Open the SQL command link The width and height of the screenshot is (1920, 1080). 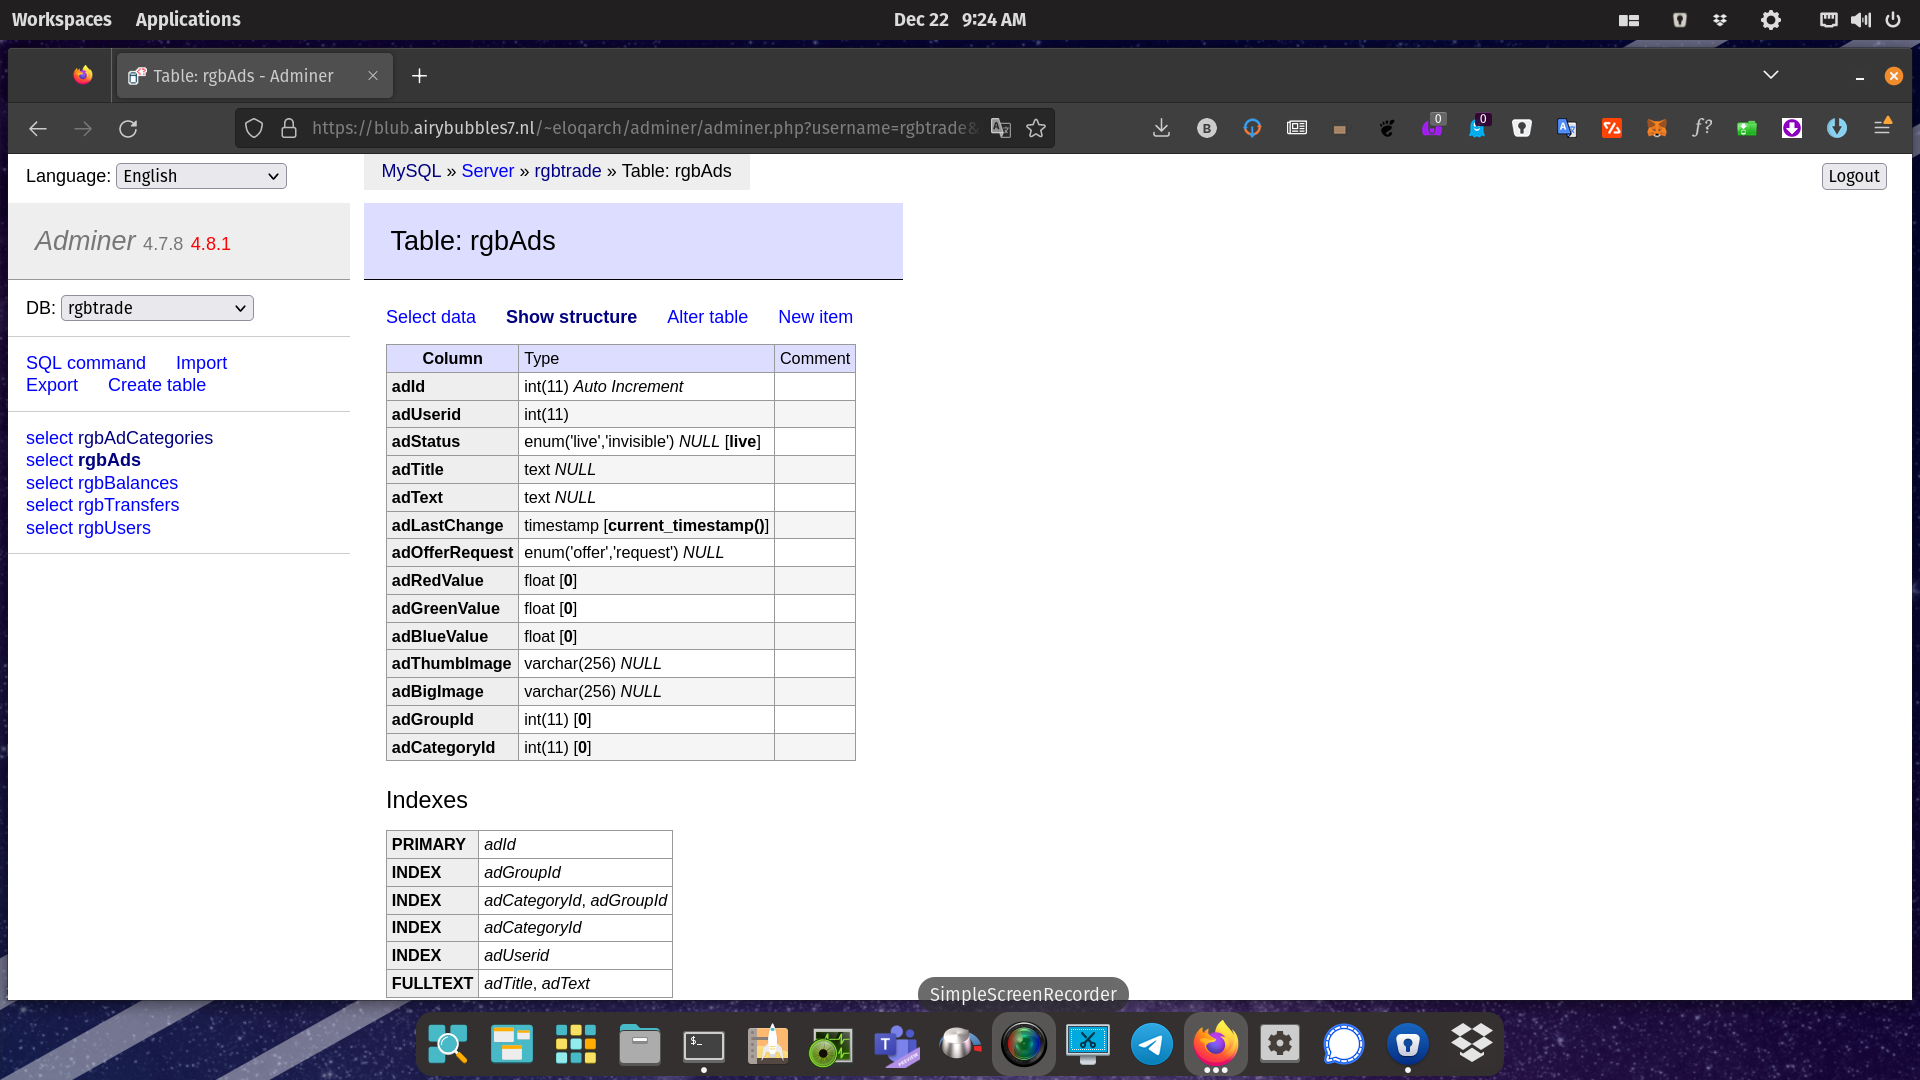point(86,363)
